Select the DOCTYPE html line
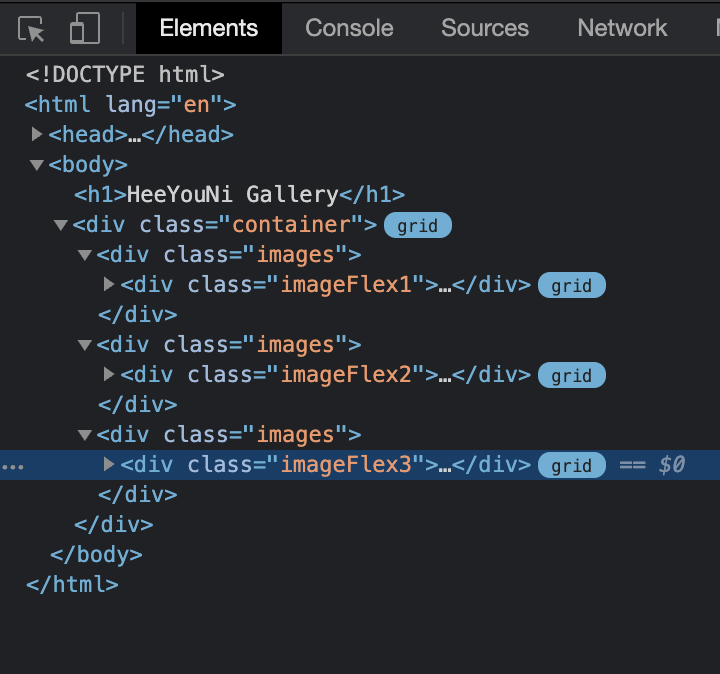720x674 pixels. (125, 74)
